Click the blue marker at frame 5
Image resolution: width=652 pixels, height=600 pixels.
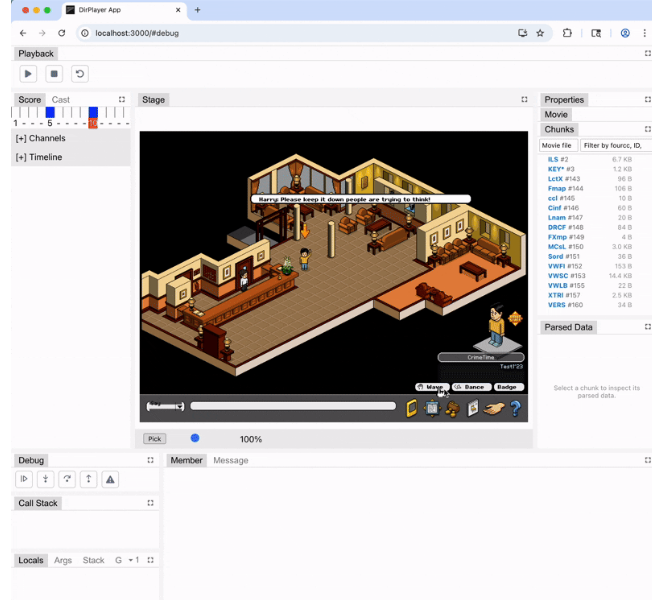pyautogui.click(x=50, y=112)
